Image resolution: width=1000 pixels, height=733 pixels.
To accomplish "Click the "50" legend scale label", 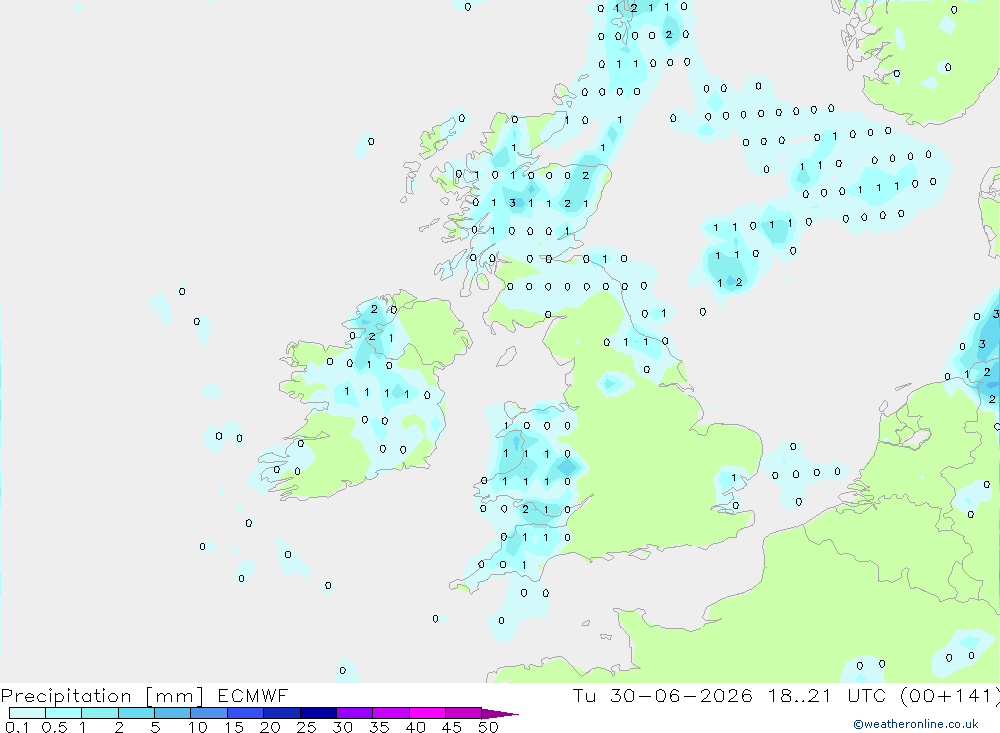I will tap(489, 727).
